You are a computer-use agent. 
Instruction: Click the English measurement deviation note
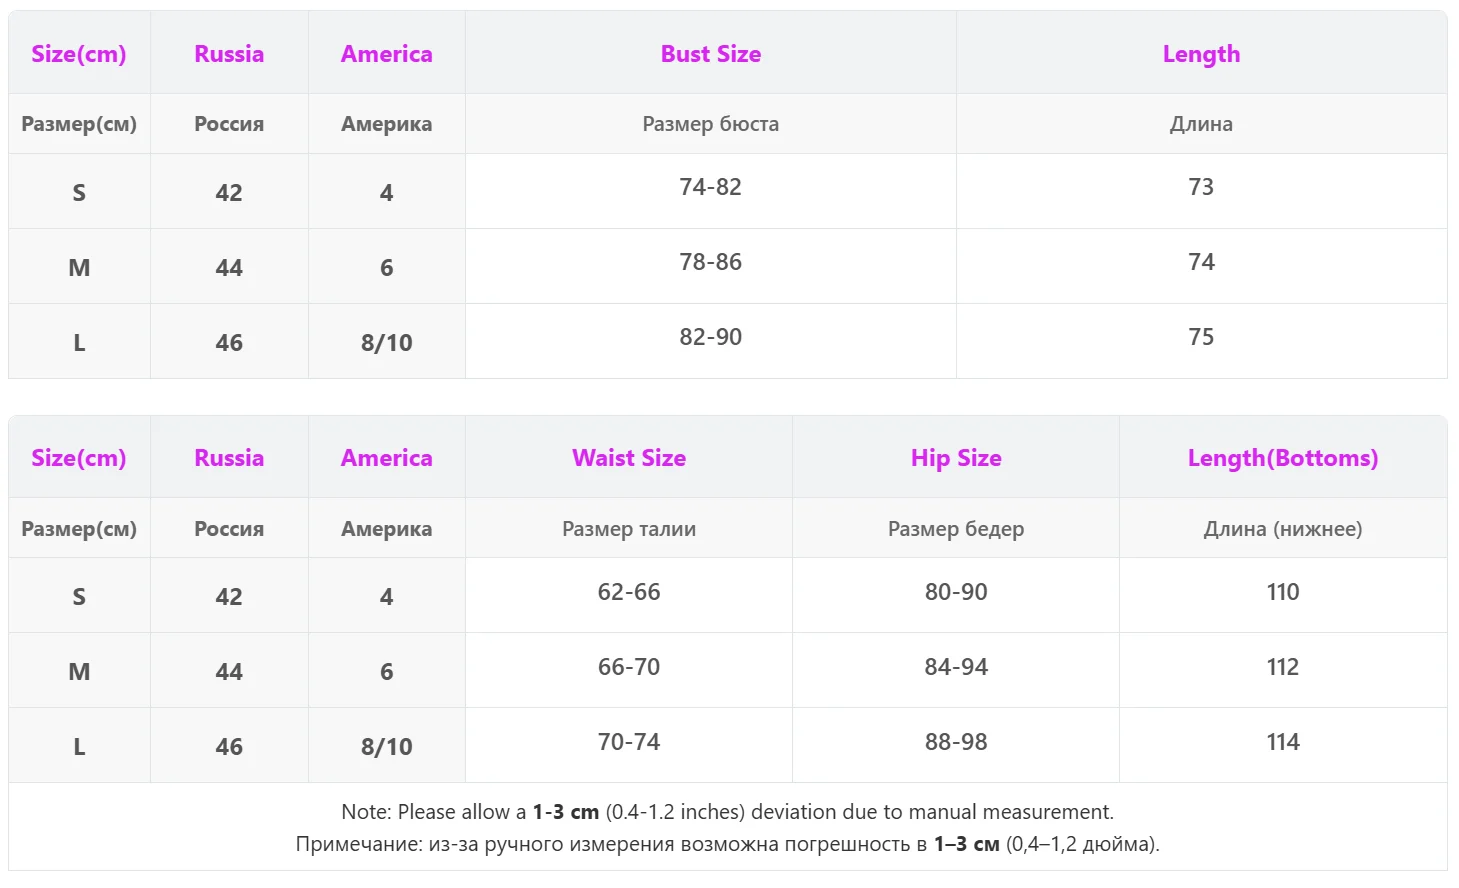pyautogui.click(x=727, y=812)
